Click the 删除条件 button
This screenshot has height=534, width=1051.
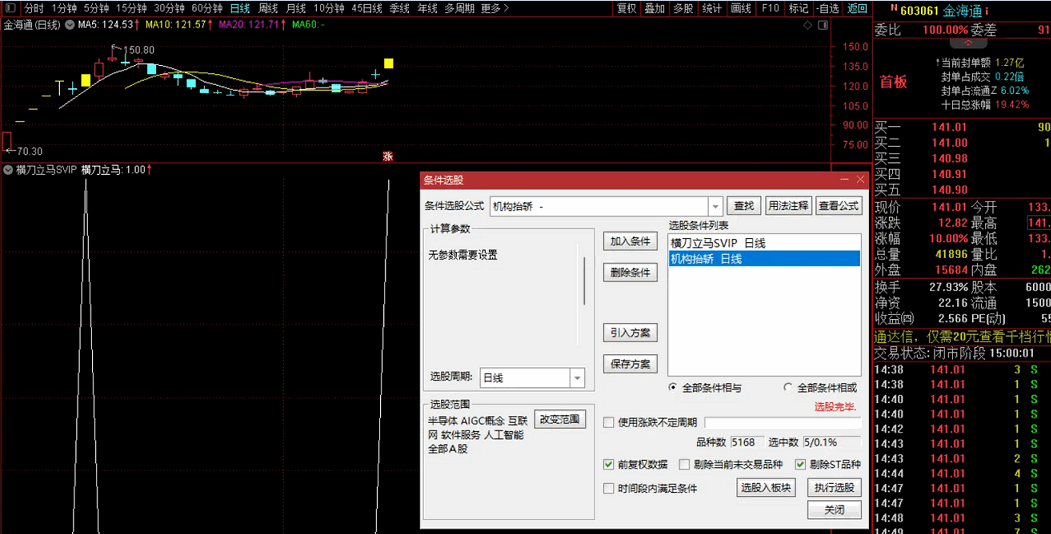[630, 273]
